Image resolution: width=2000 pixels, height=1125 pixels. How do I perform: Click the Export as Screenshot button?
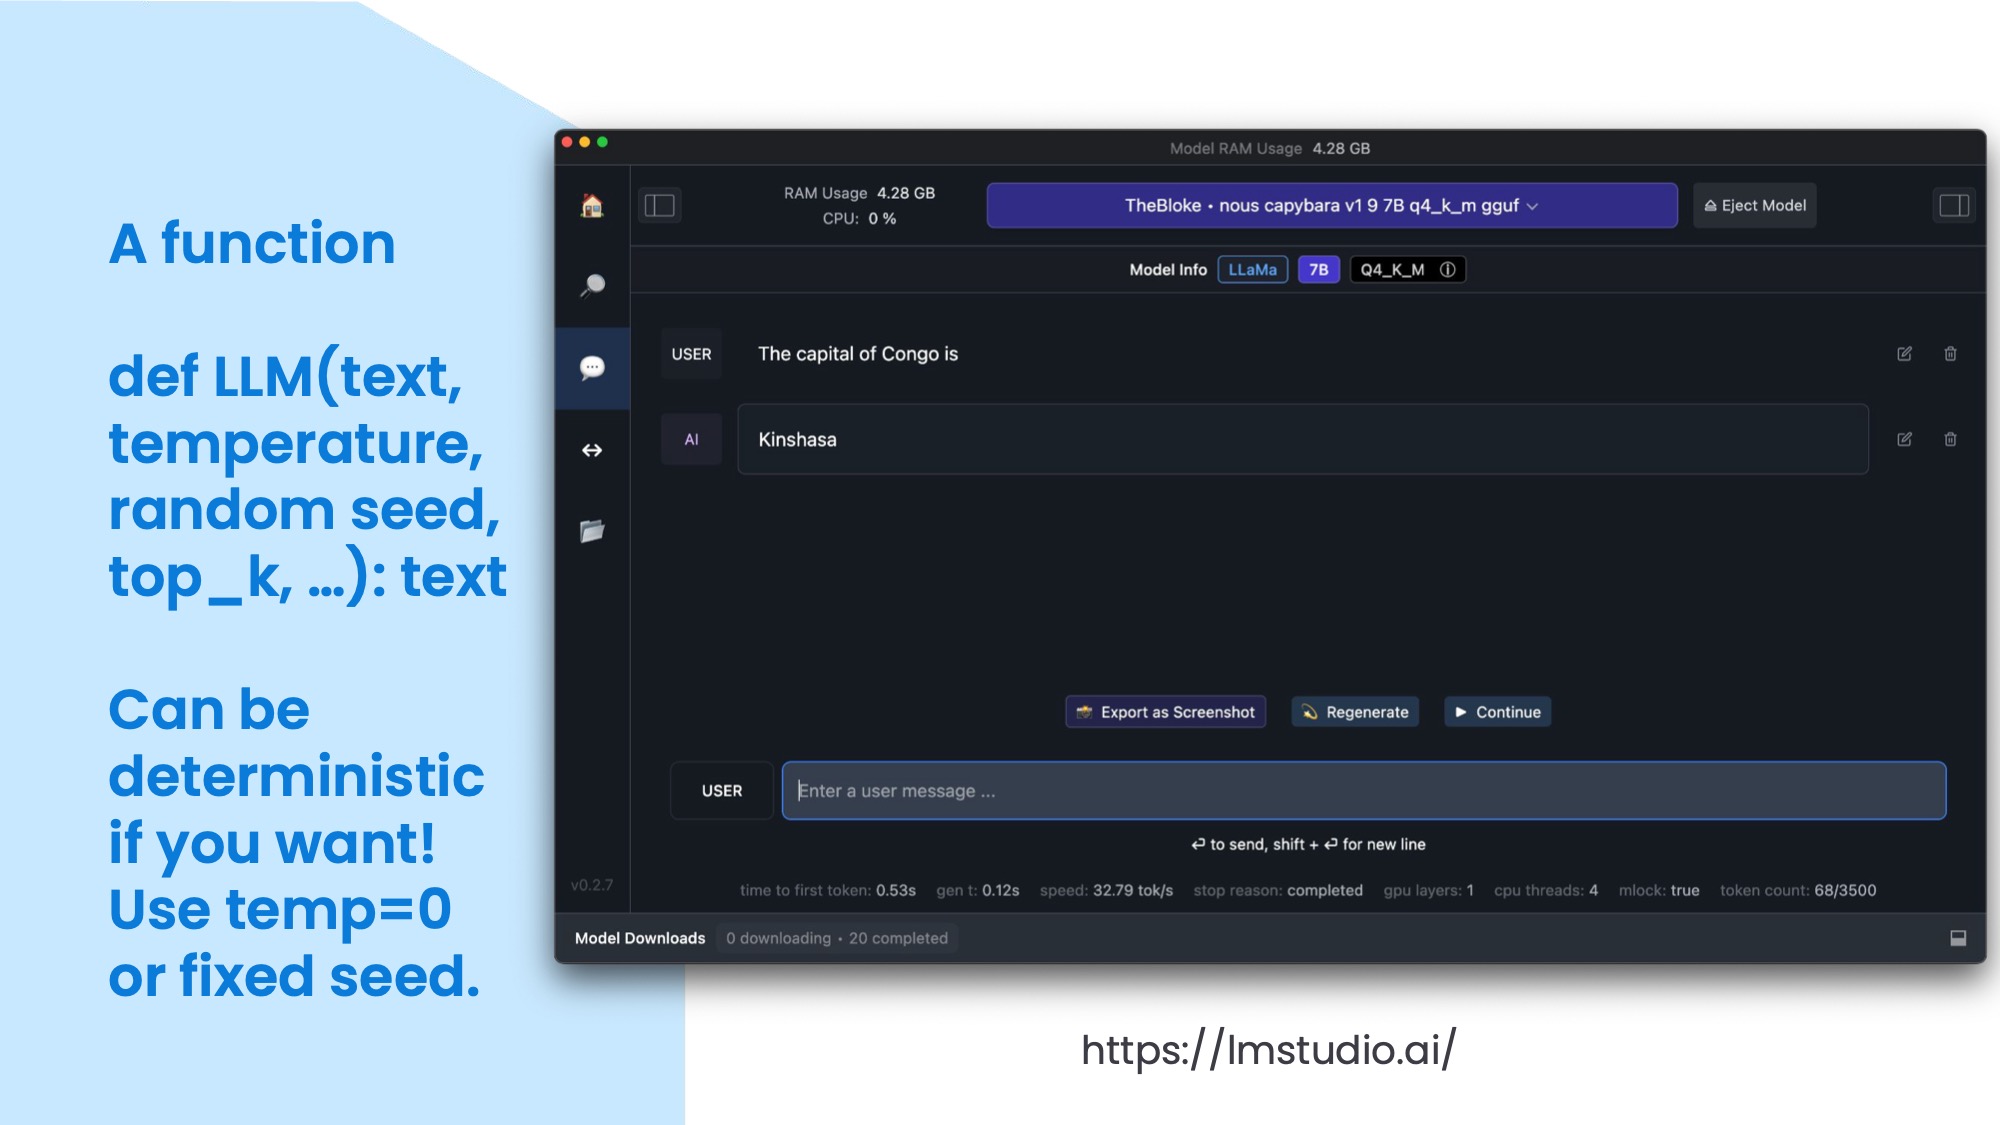click(1165, 712)
